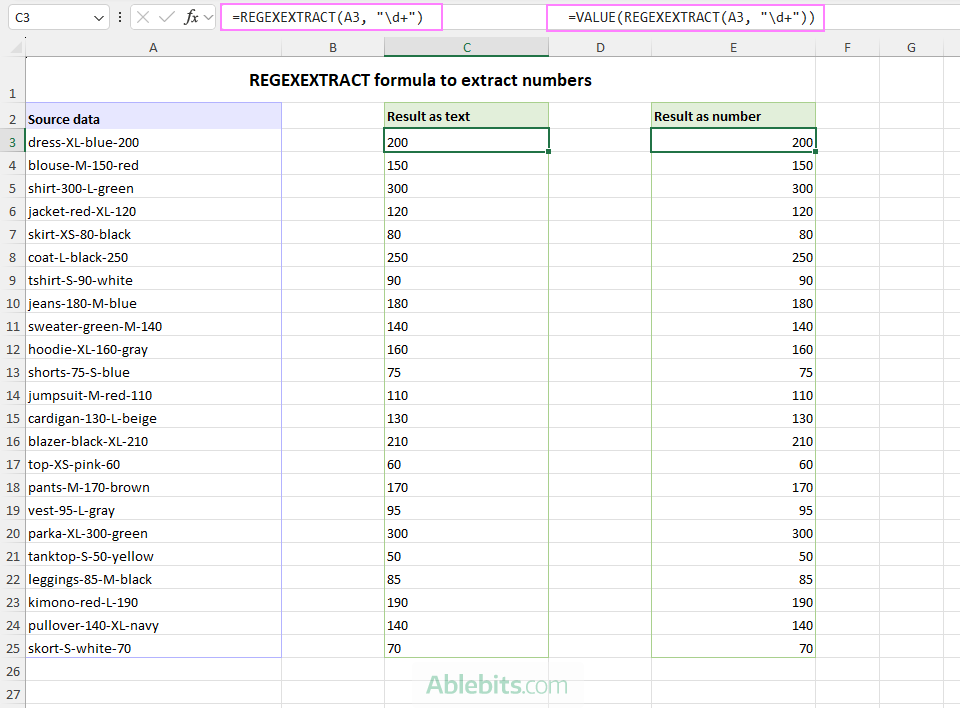Select cell 'dress-XL-blue-200'
Screen dimensions: 960x708
153,142
